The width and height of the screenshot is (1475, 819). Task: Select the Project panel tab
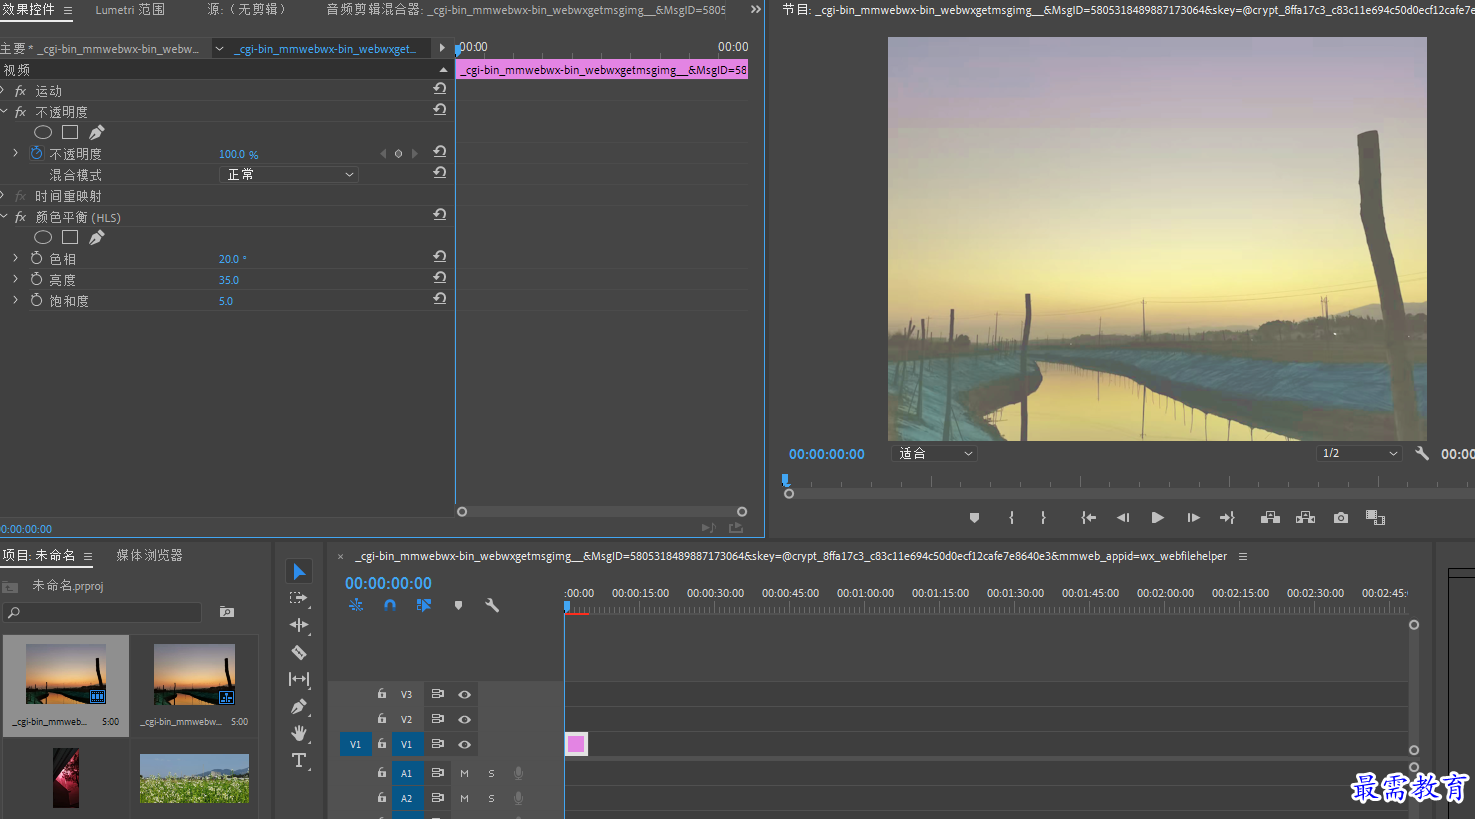pyautogui.click(x=39, y=555)
